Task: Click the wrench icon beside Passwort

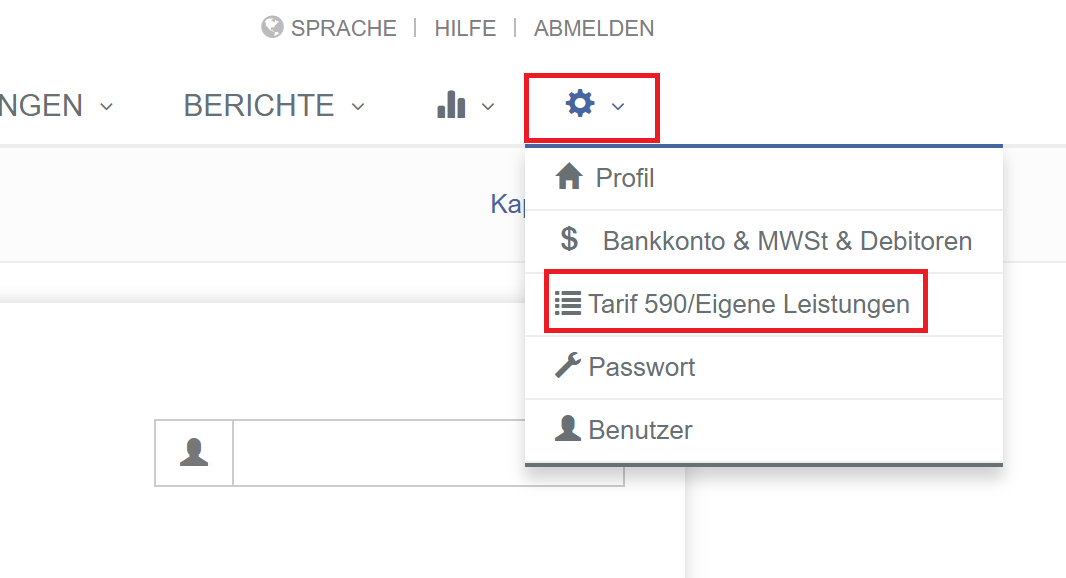Action: coord(568,366)
